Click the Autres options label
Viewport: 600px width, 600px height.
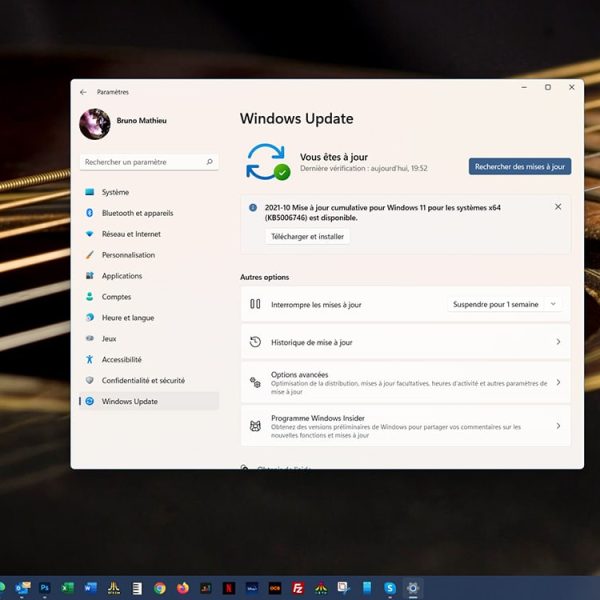click(x=264, y=277)
